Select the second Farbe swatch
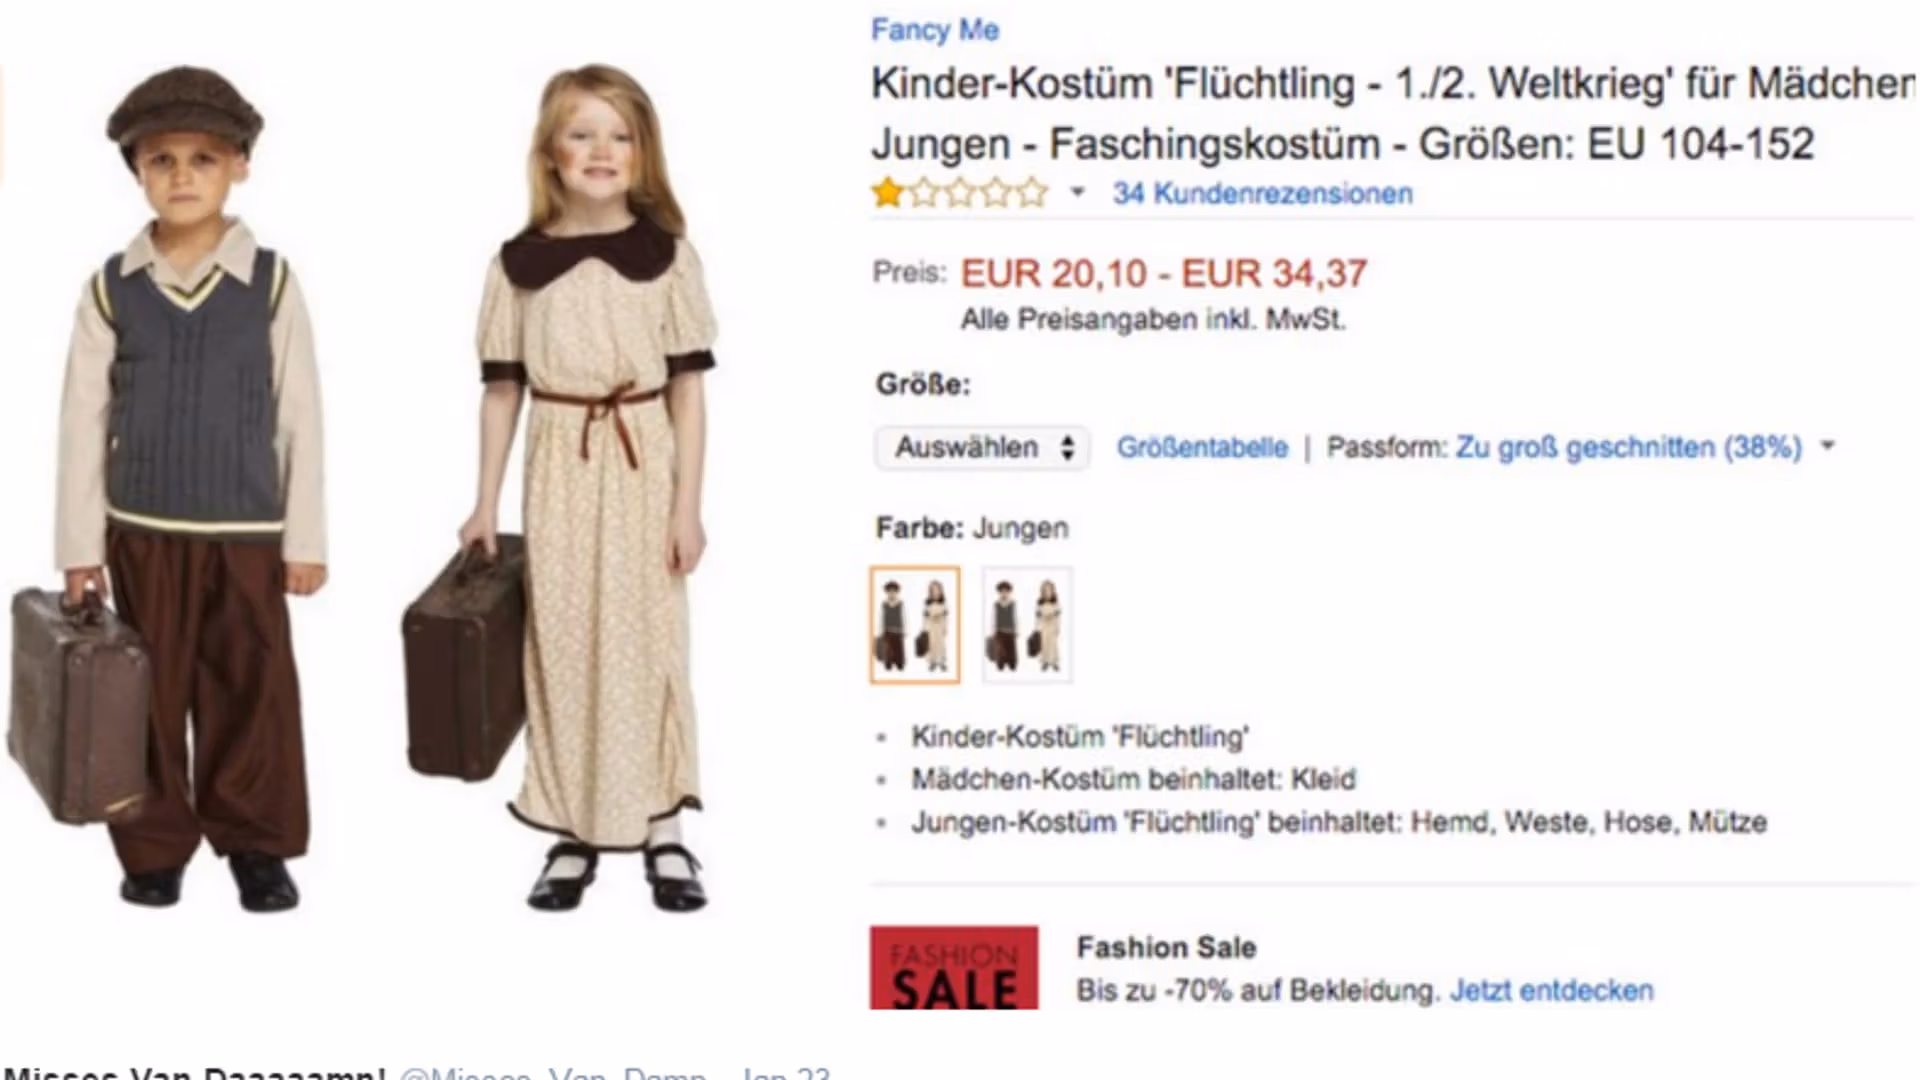1920x1080 pixels. pyautogui.click(x=1027, y=625)
